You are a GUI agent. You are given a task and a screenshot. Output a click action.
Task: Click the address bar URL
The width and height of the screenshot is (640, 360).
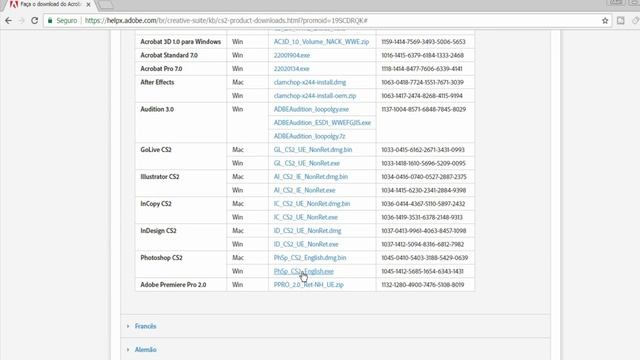point(226,20)
